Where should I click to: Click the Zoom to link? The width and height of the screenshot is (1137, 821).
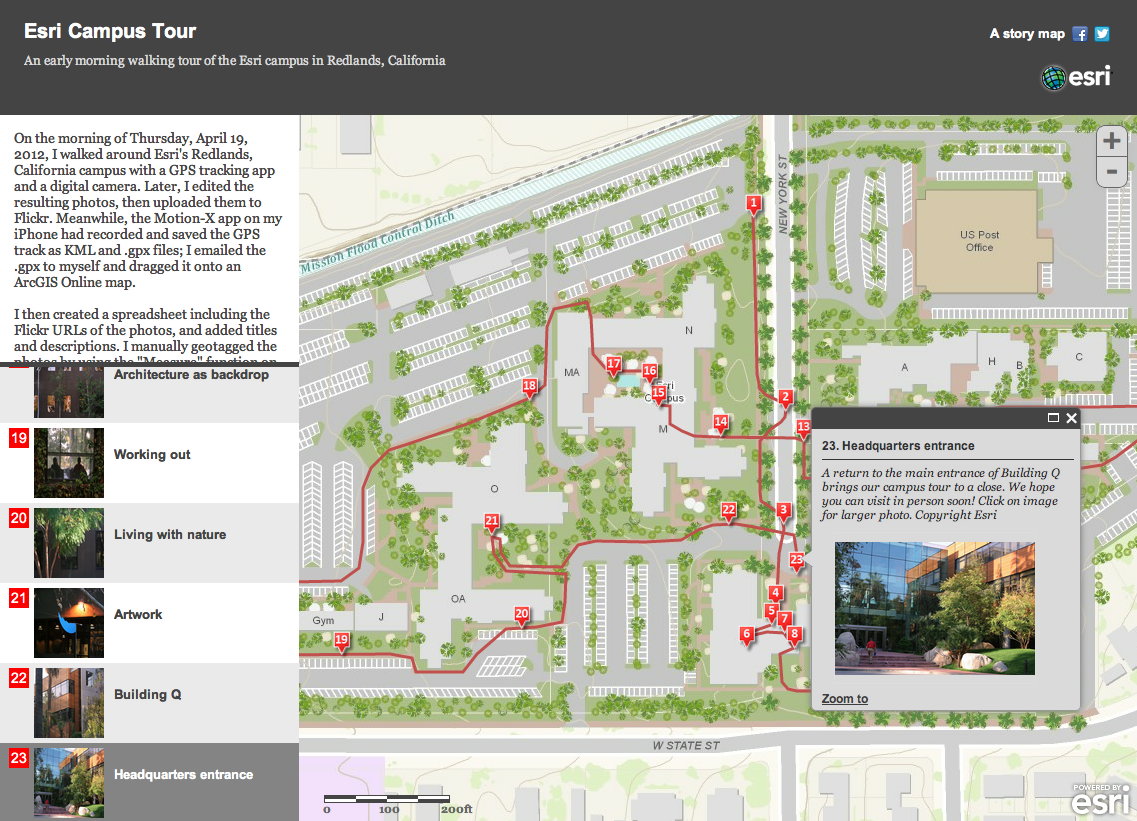coord(845,698)
